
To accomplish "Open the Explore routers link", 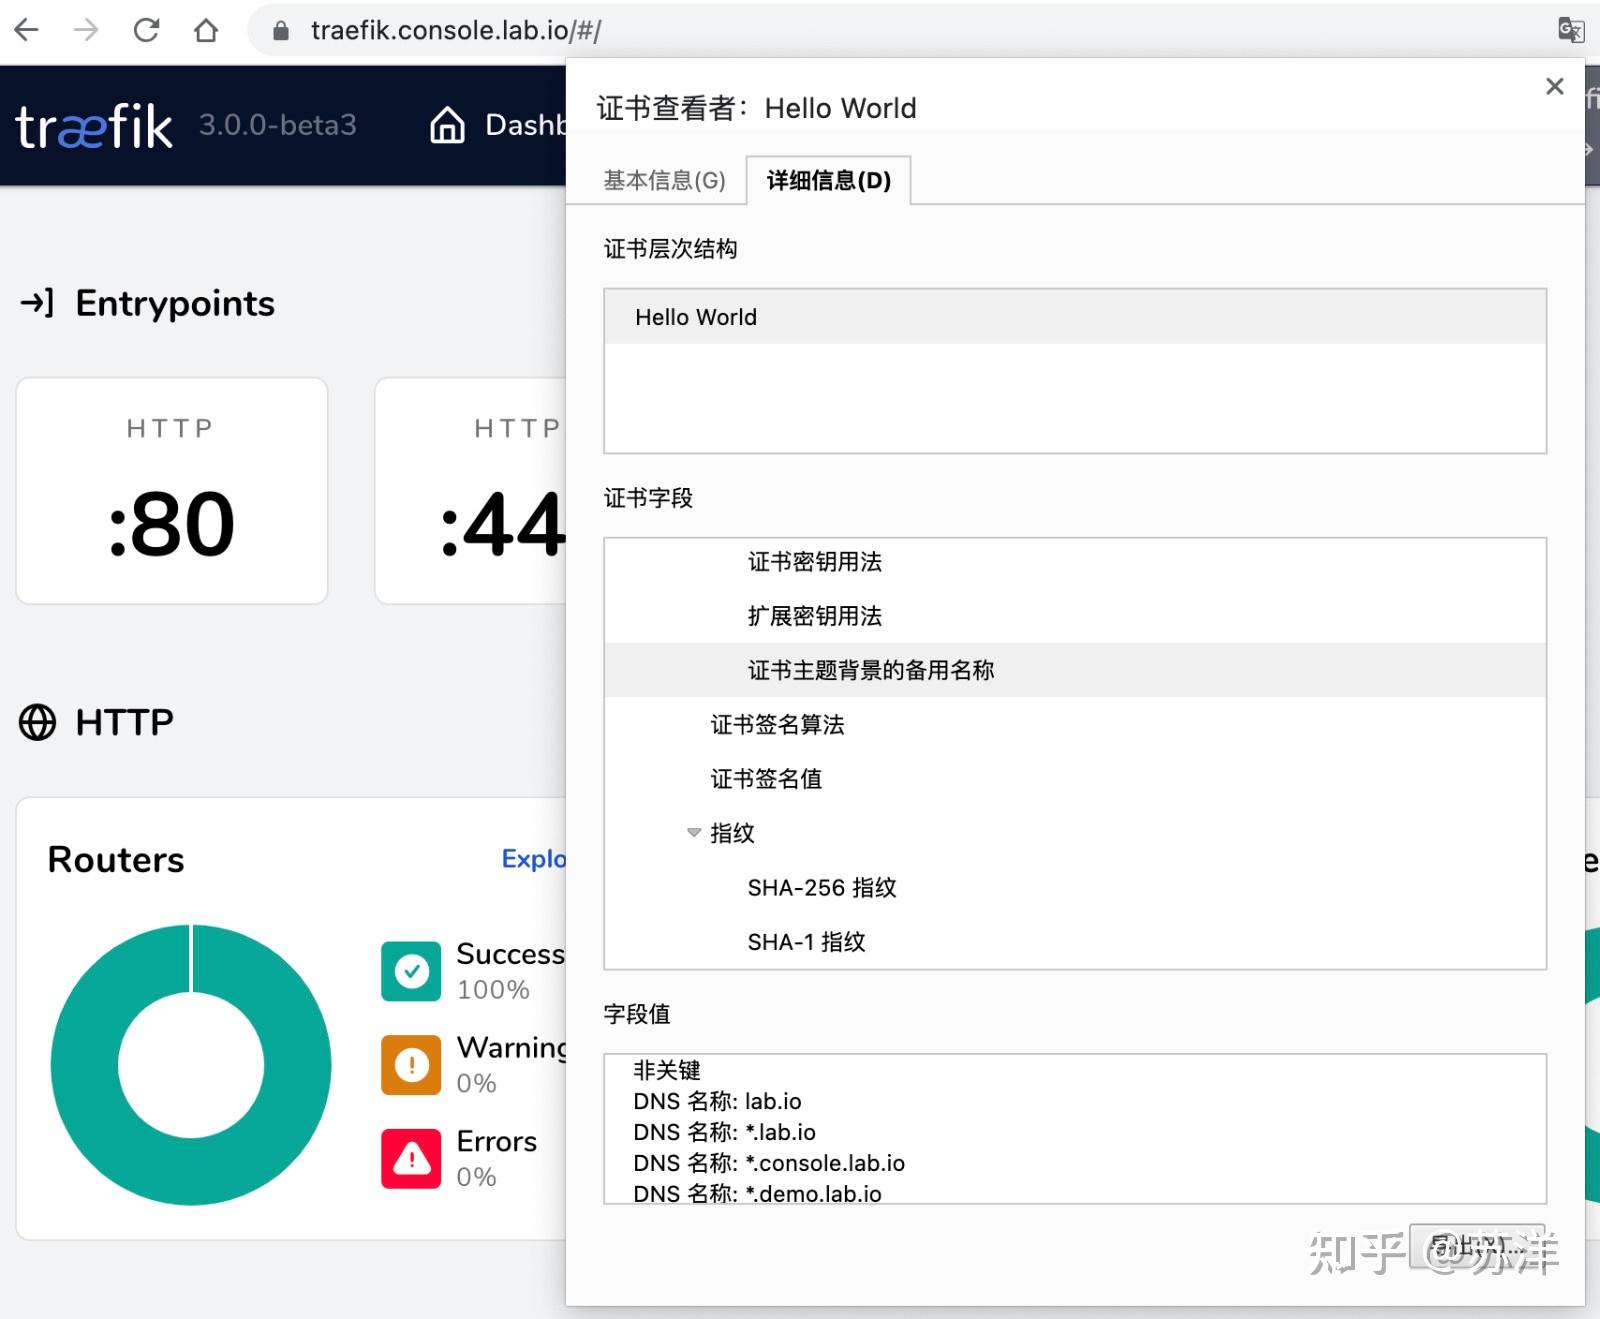I will coord(532,858).
